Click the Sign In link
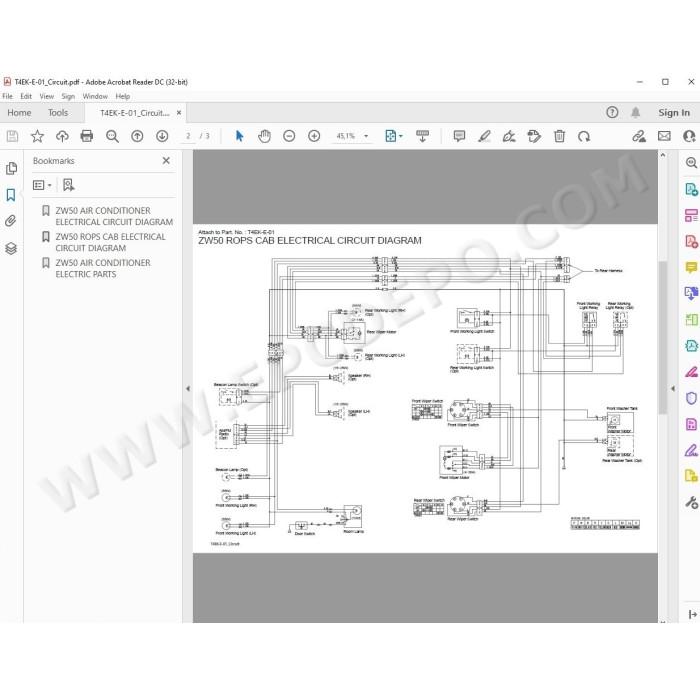 coord(674,113)
